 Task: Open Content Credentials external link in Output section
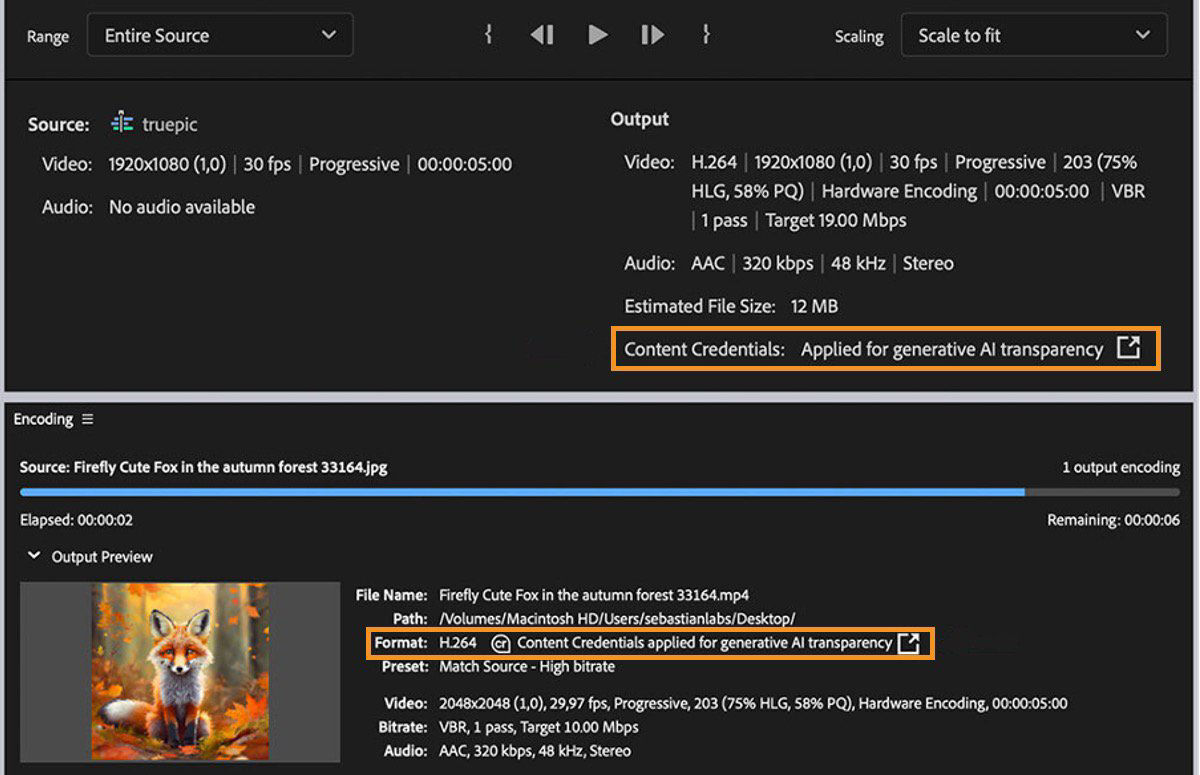click(x=1129, y=349)
